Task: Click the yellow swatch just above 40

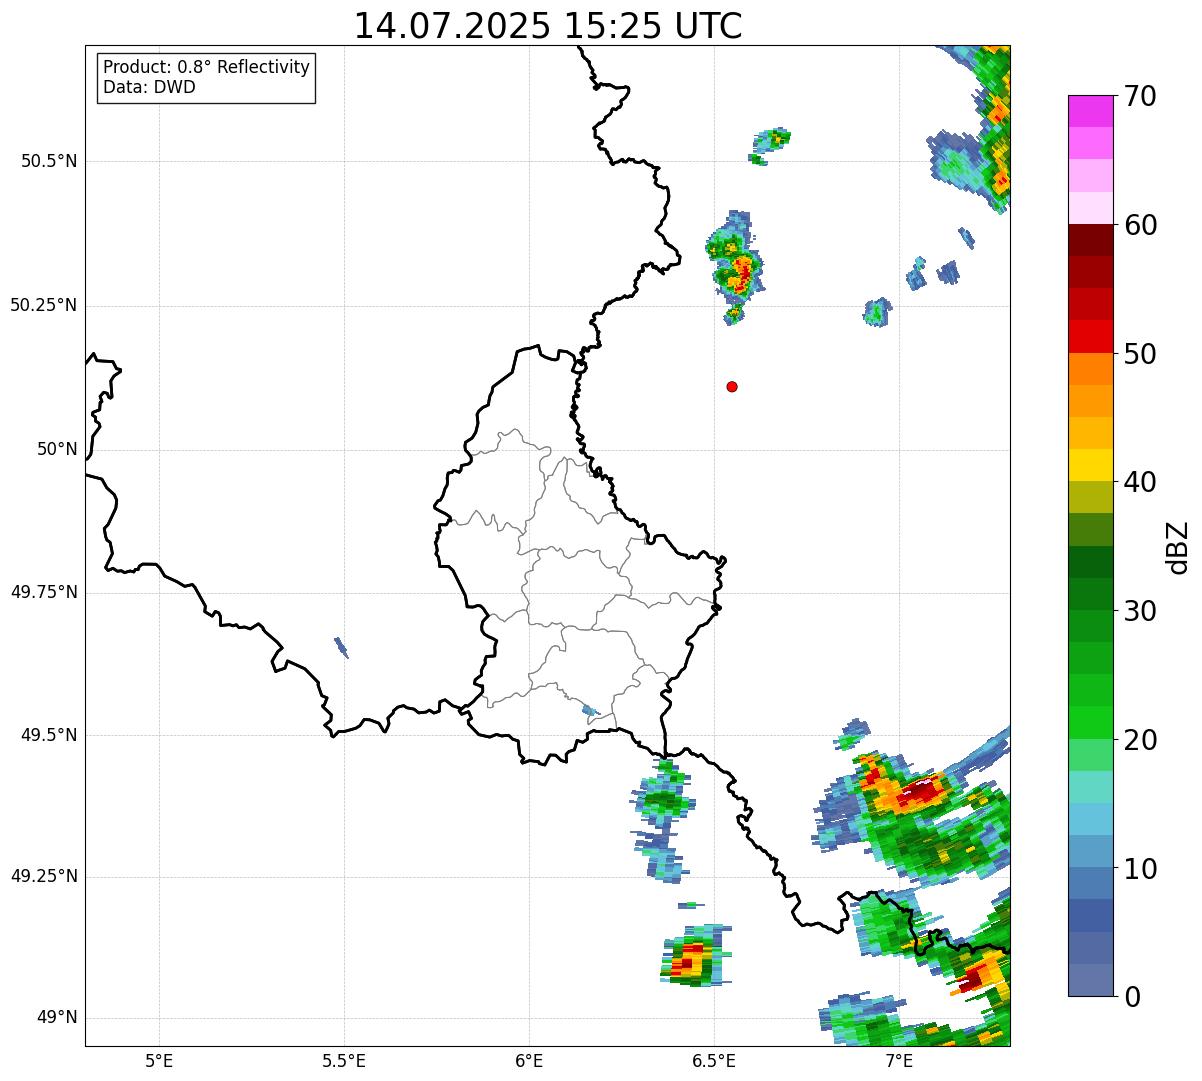Action: 1090,466
